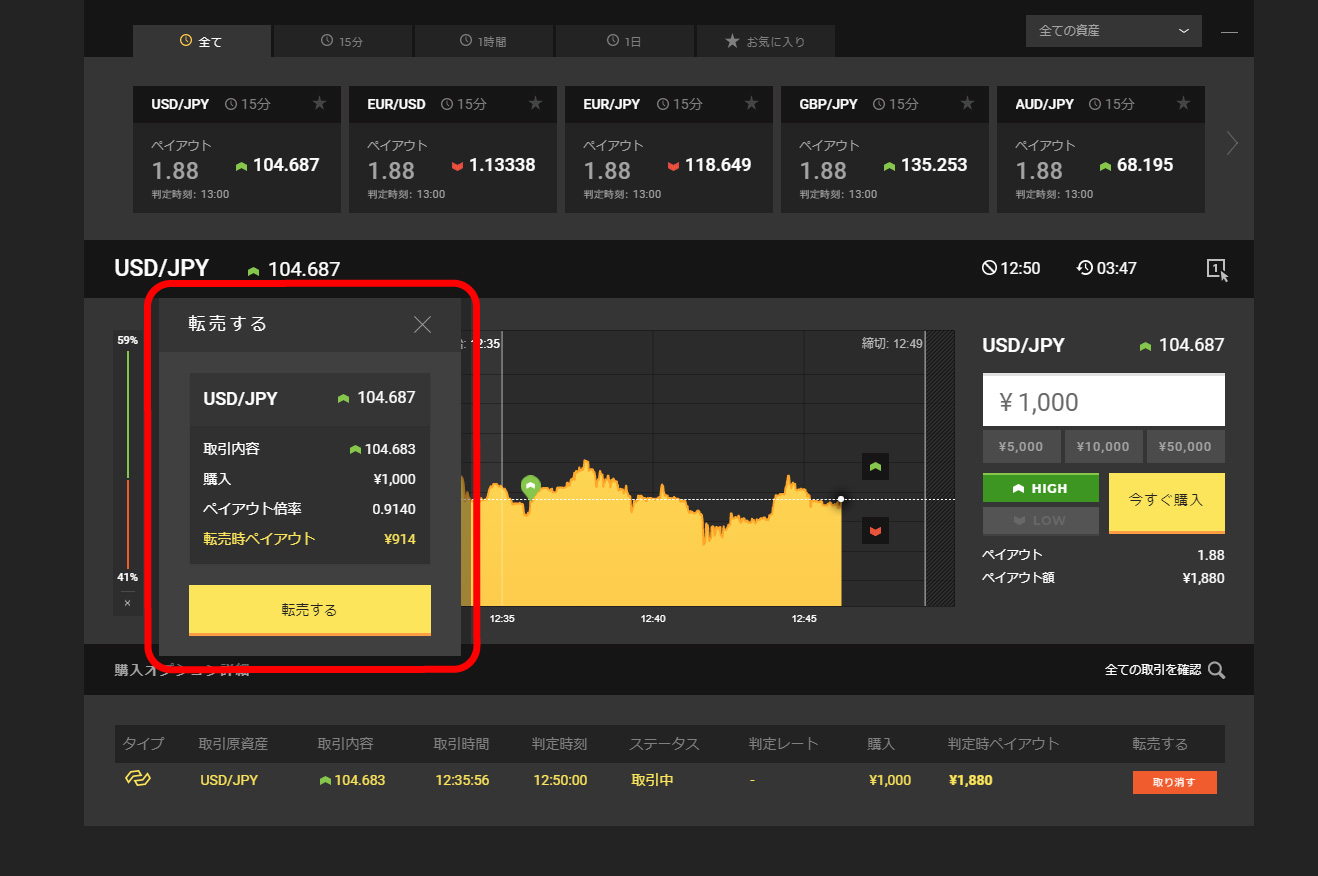This screenshot has width=1318, height=876.
Task: Click the green HIGH arrow on chart
Action: click(876, 466)
